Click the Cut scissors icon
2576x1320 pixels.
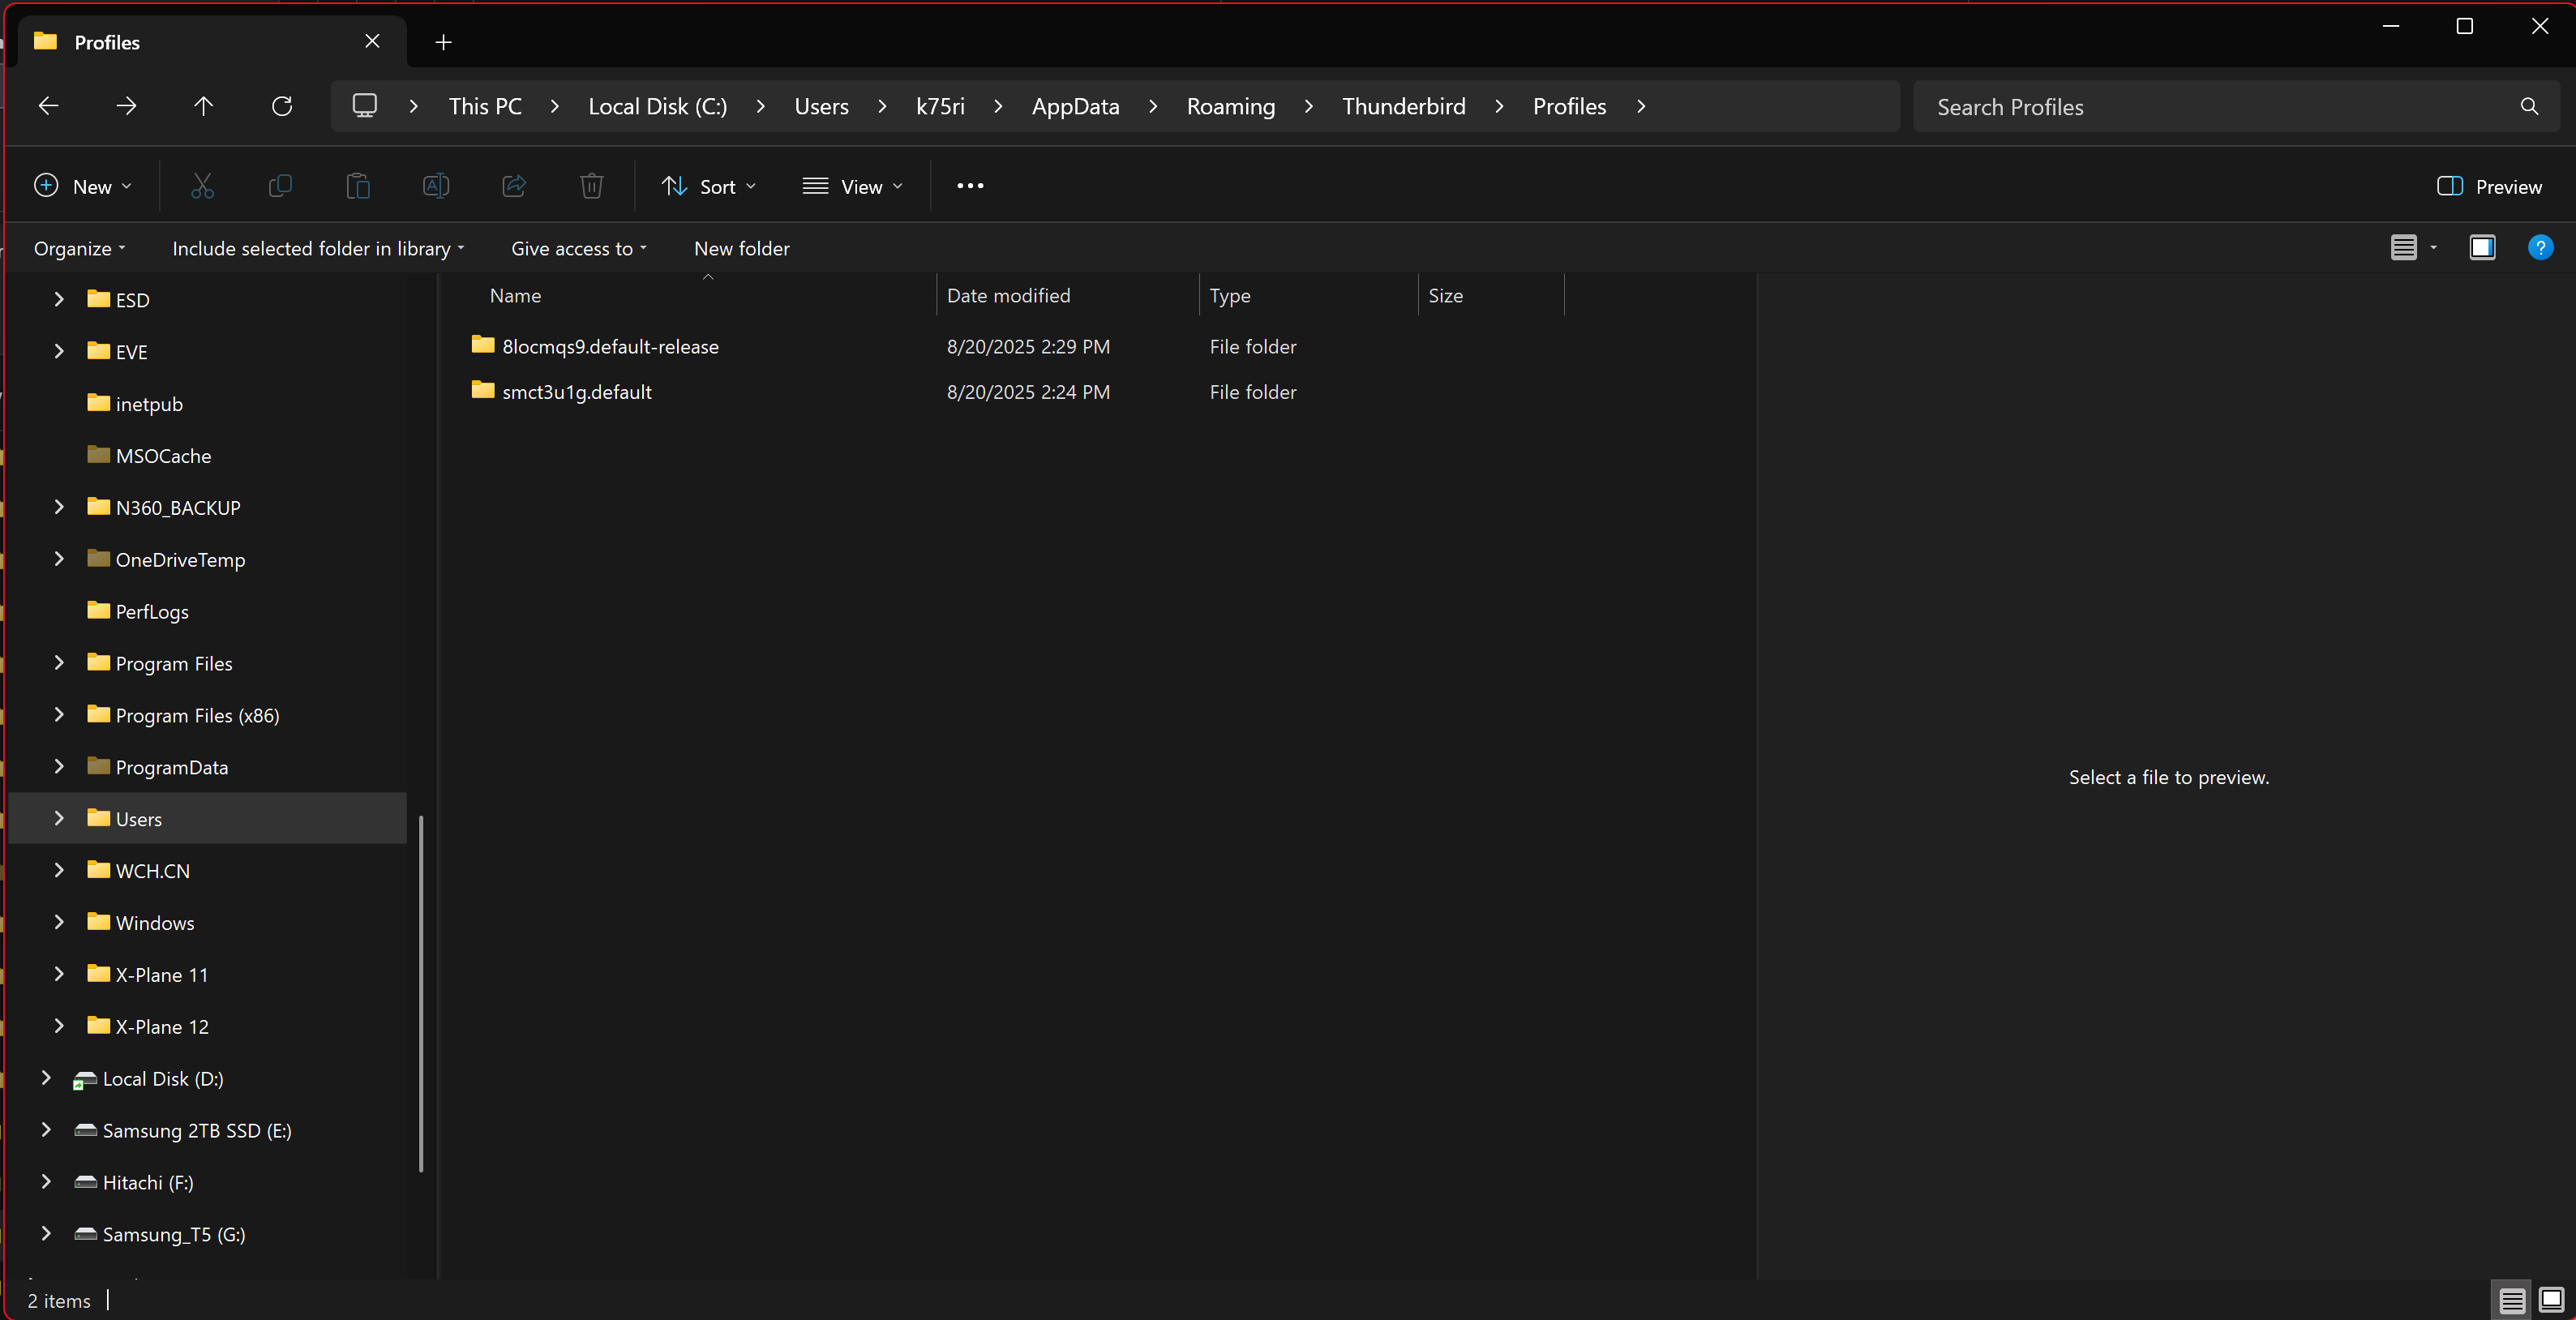[x=202, y=186]
